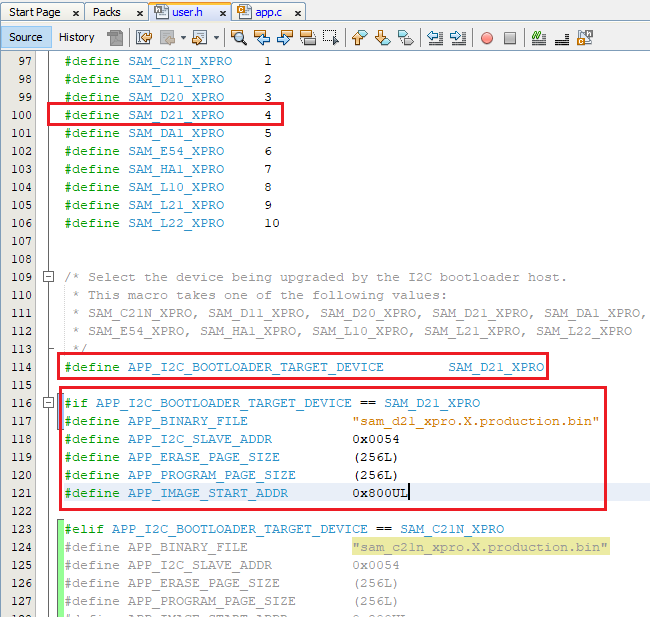Image resolution: width=650 pixels, height=617 pixels.
Task: Open the Back history dropdown arrow
Action: [183, 38]
